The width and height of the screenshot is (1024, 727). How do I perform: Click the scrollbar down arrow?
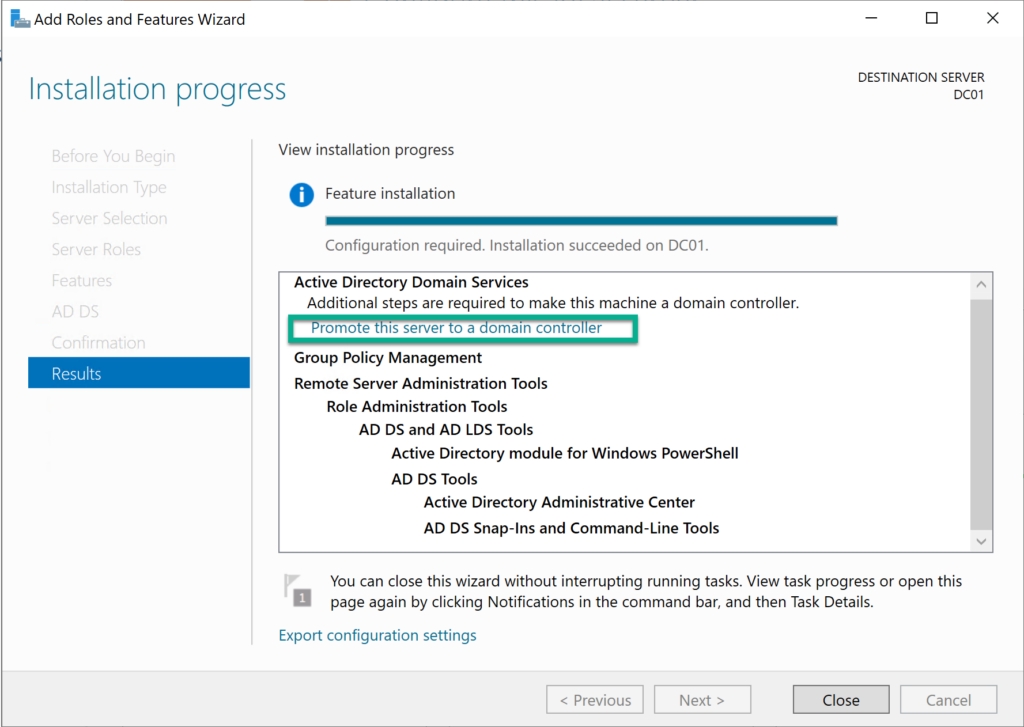(x=981, y=540)
